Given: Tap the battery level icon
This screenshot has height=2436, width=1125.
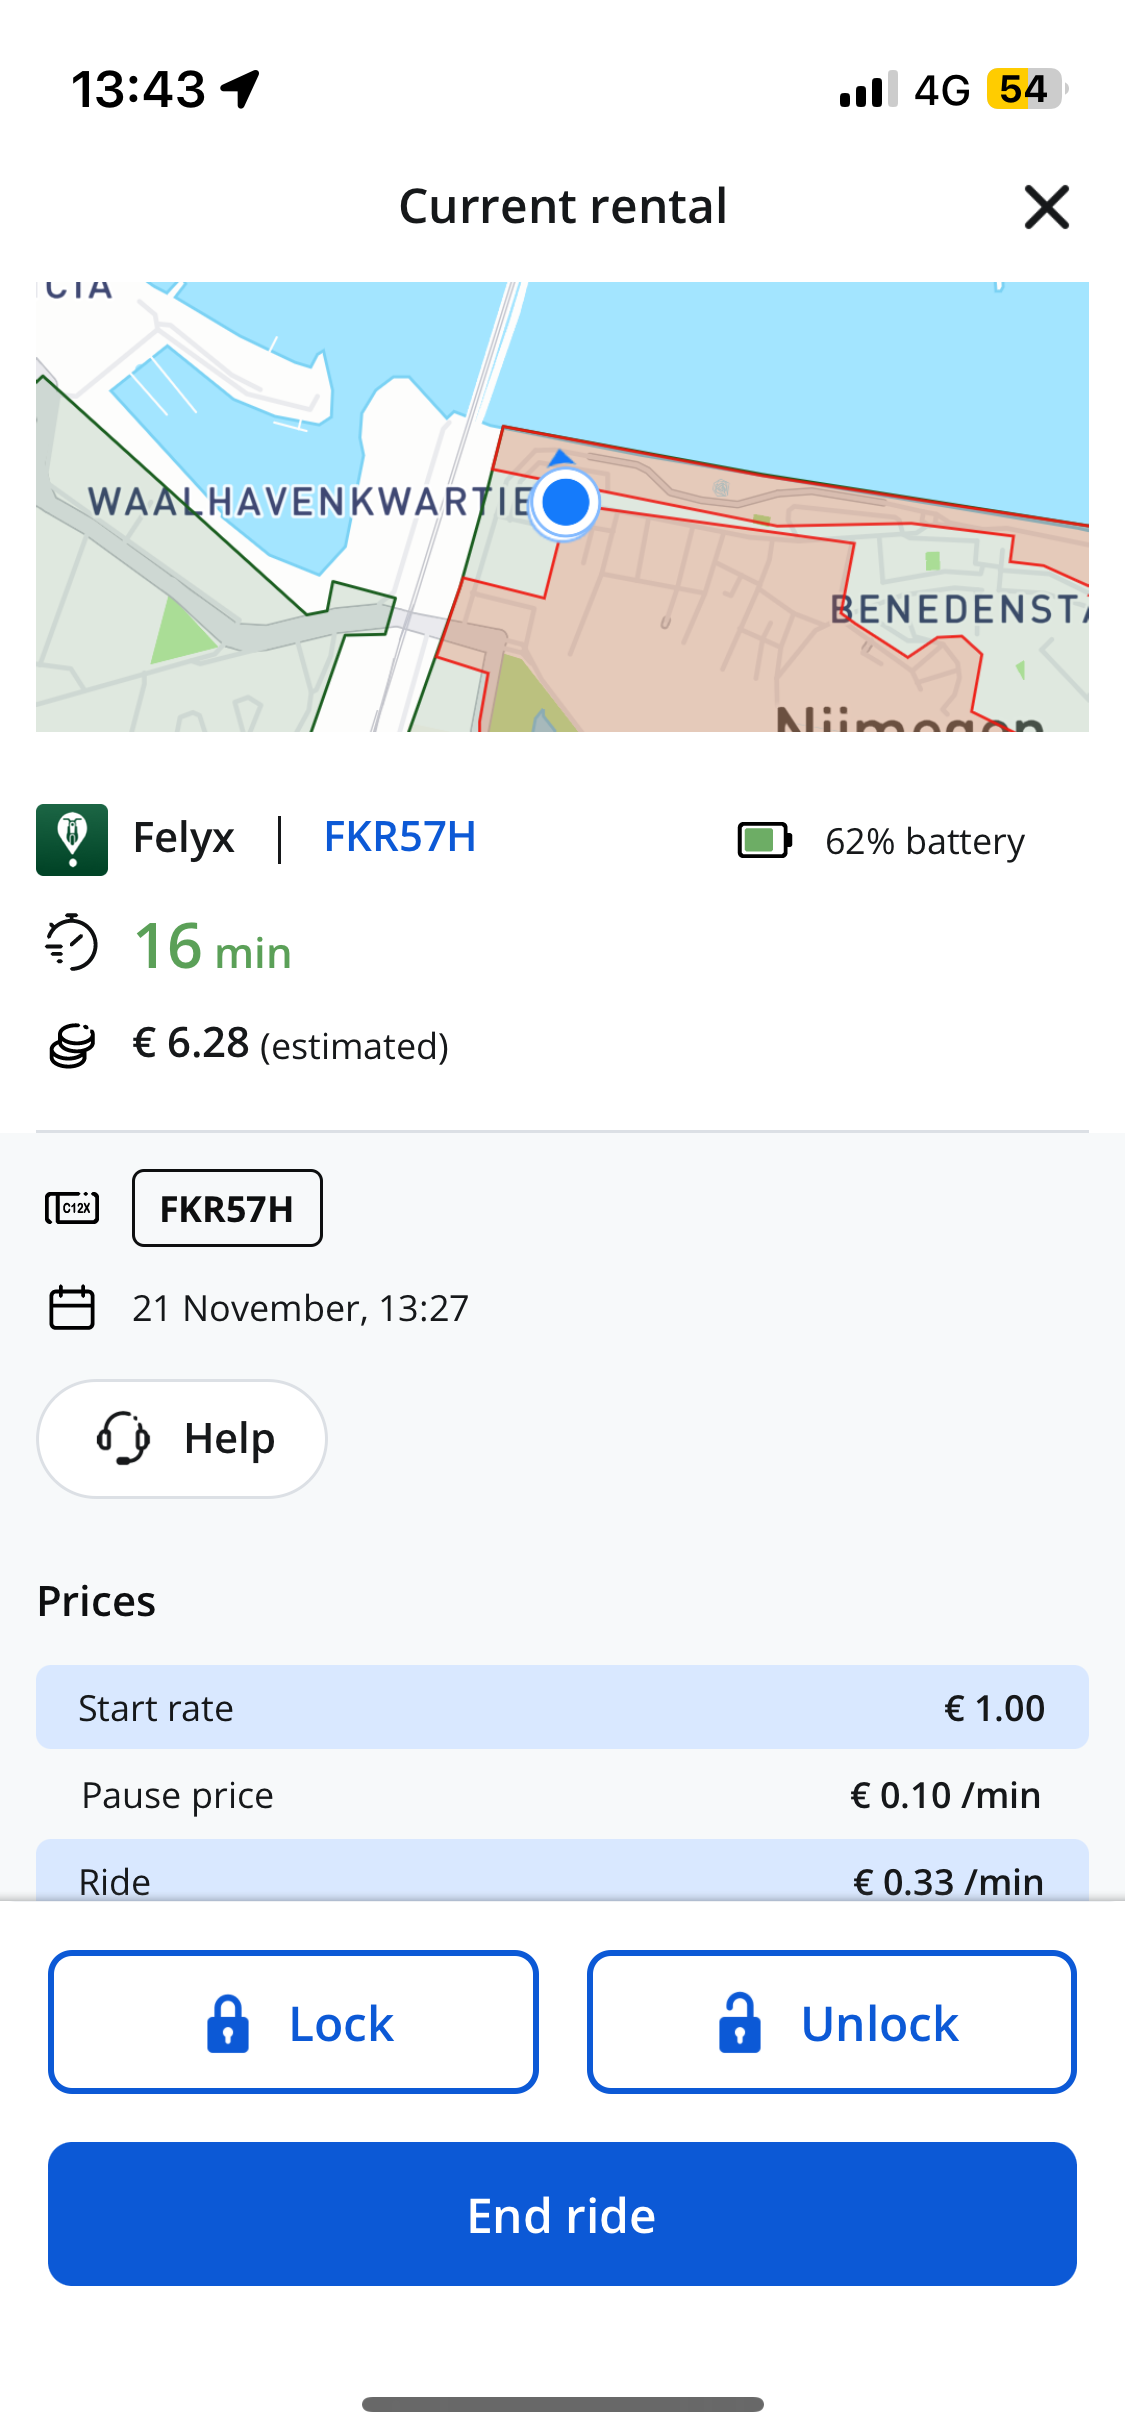Looking at the screenshot, I should tap(765, 841).
